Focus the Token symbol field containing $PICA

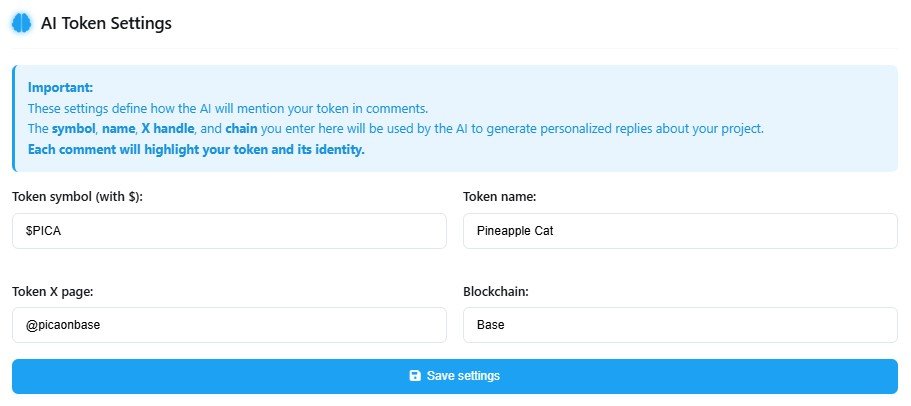pyautogui.click(x=229, y=231)
